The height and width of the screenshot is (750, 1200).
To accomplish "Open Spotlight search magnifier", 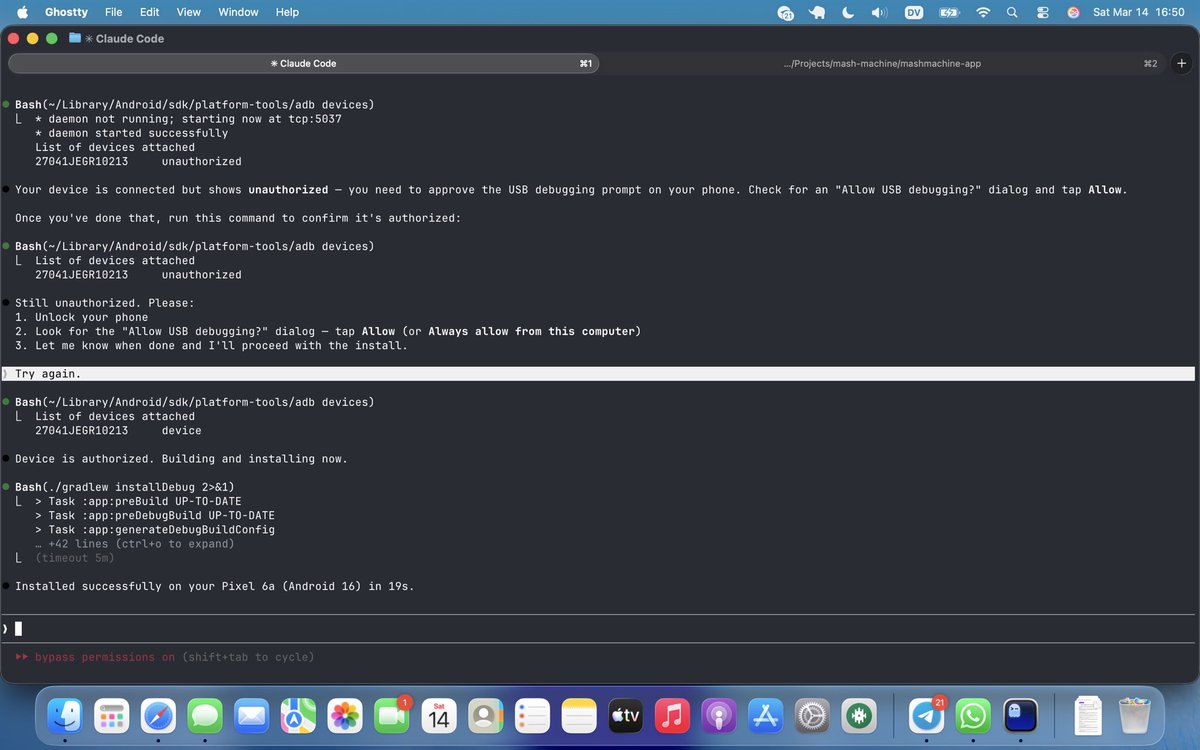I will click(x=1012, y=12).
